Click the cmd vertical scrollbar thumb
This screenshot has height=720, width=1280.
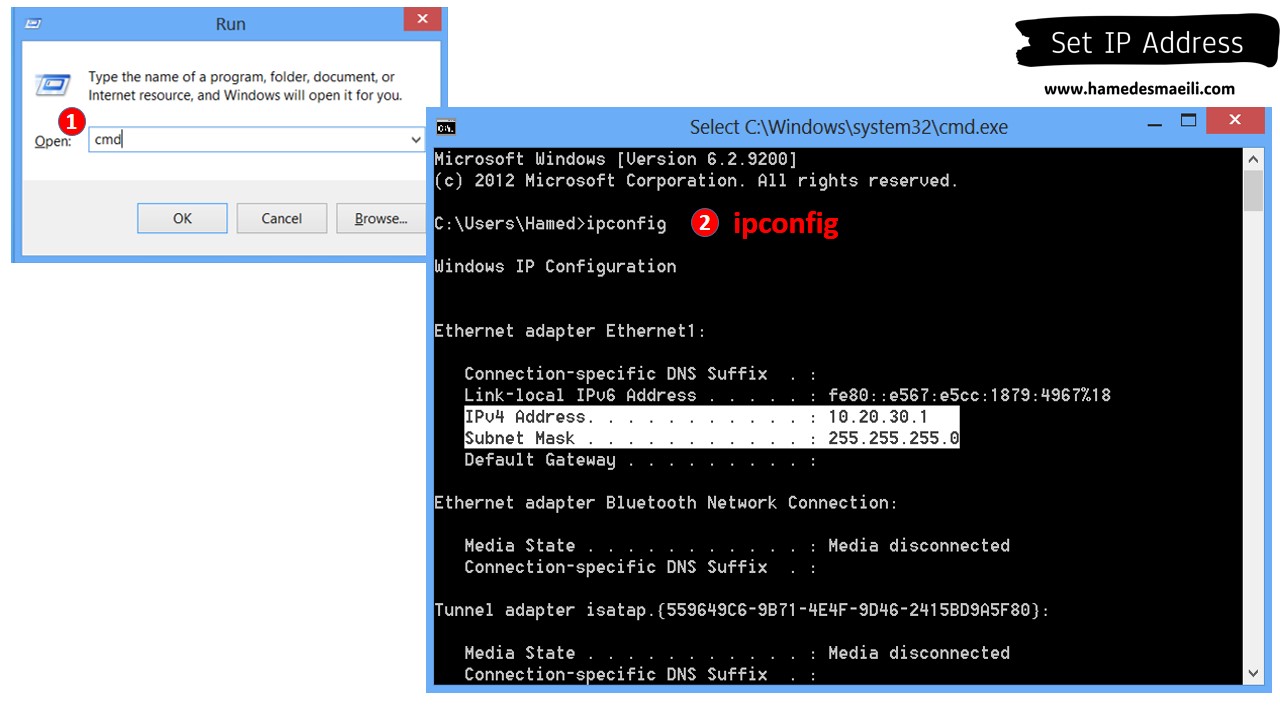click(1253, 190)
